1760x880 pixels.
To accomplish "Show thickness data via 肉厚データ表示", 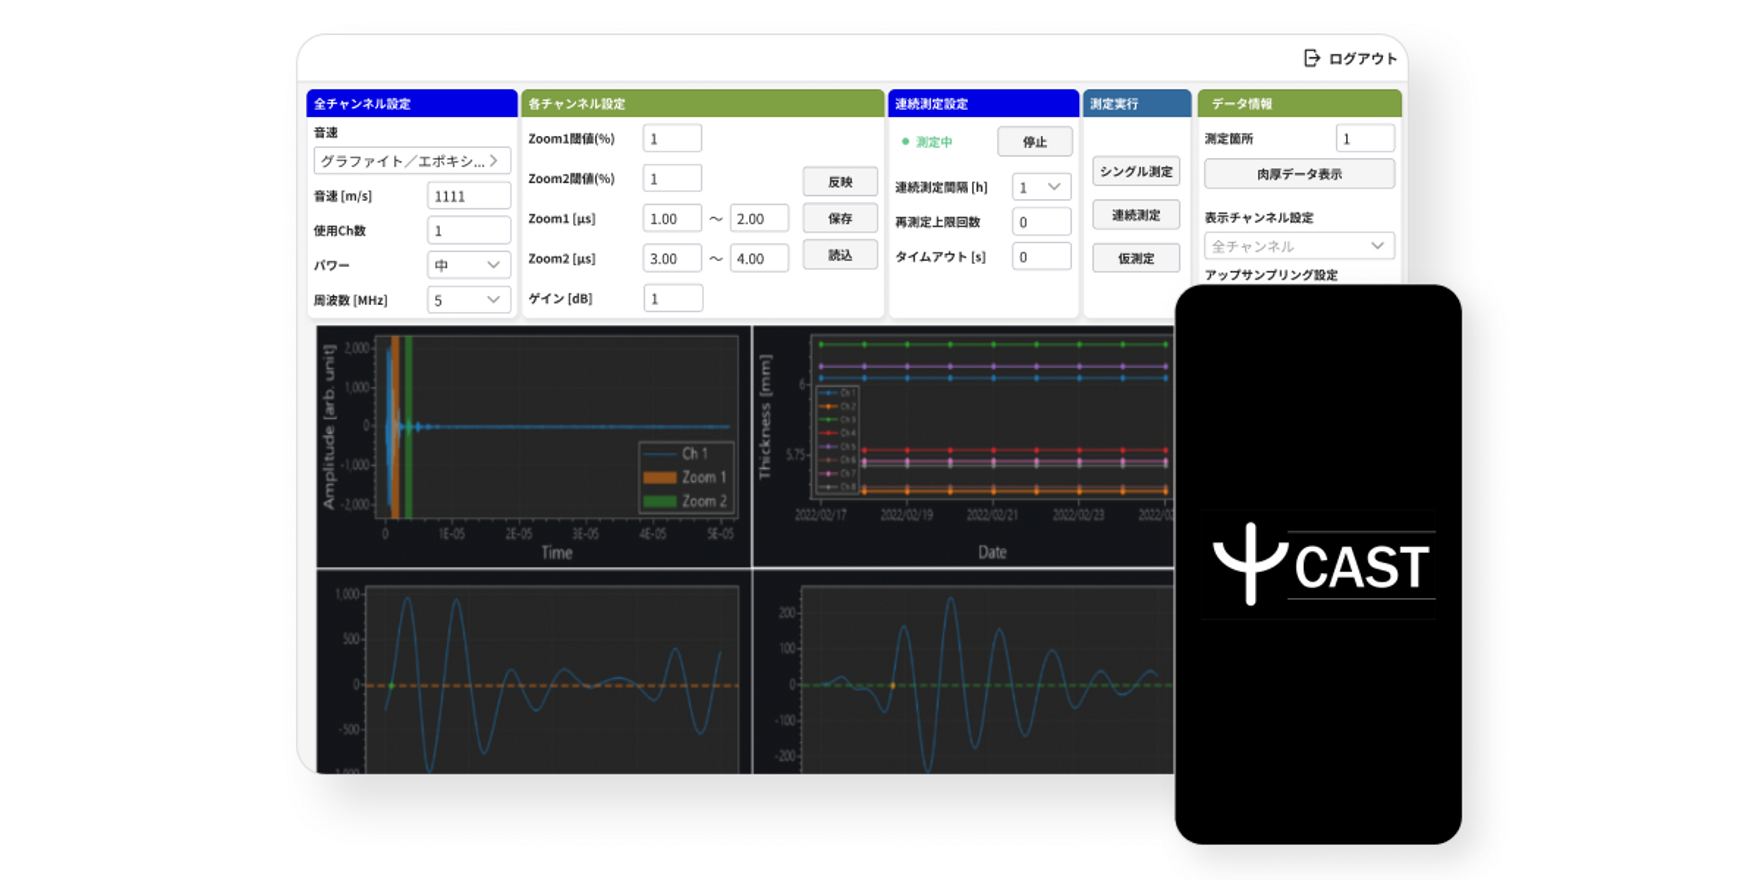I will tap(1299, 174).
